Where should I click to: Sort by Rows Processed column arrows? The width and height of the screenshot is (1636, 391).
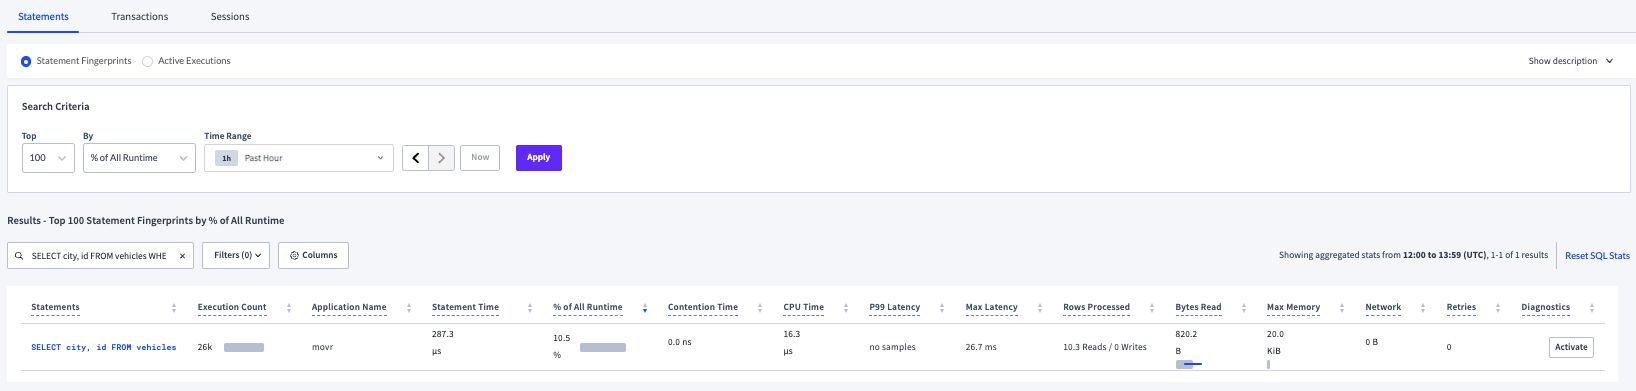(1152, 308)
